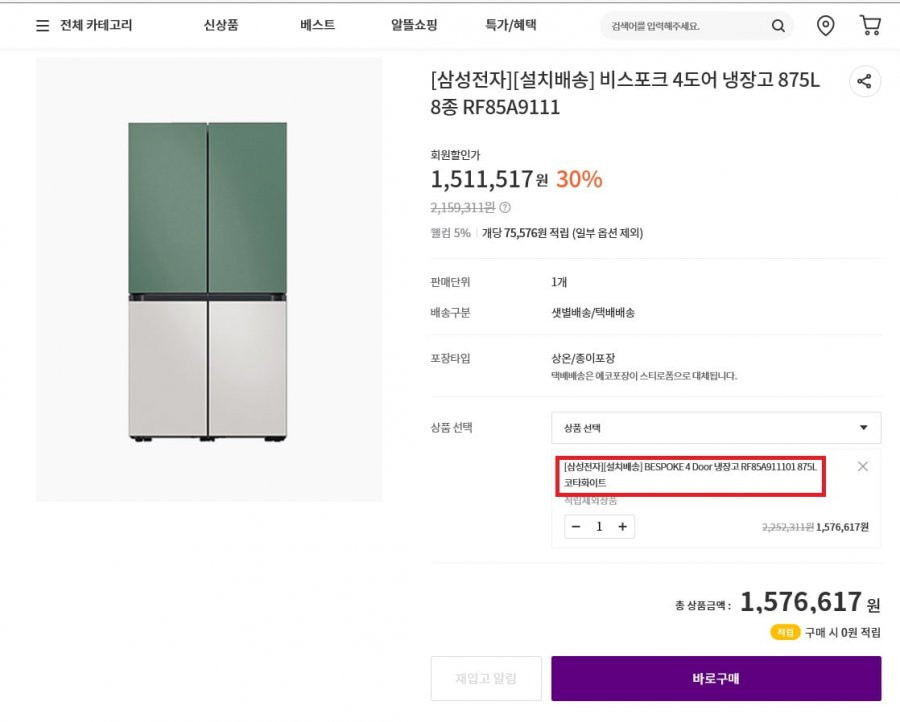Screen dimensions: 900x722
Task: Focus the search input field
Action: 686,26
